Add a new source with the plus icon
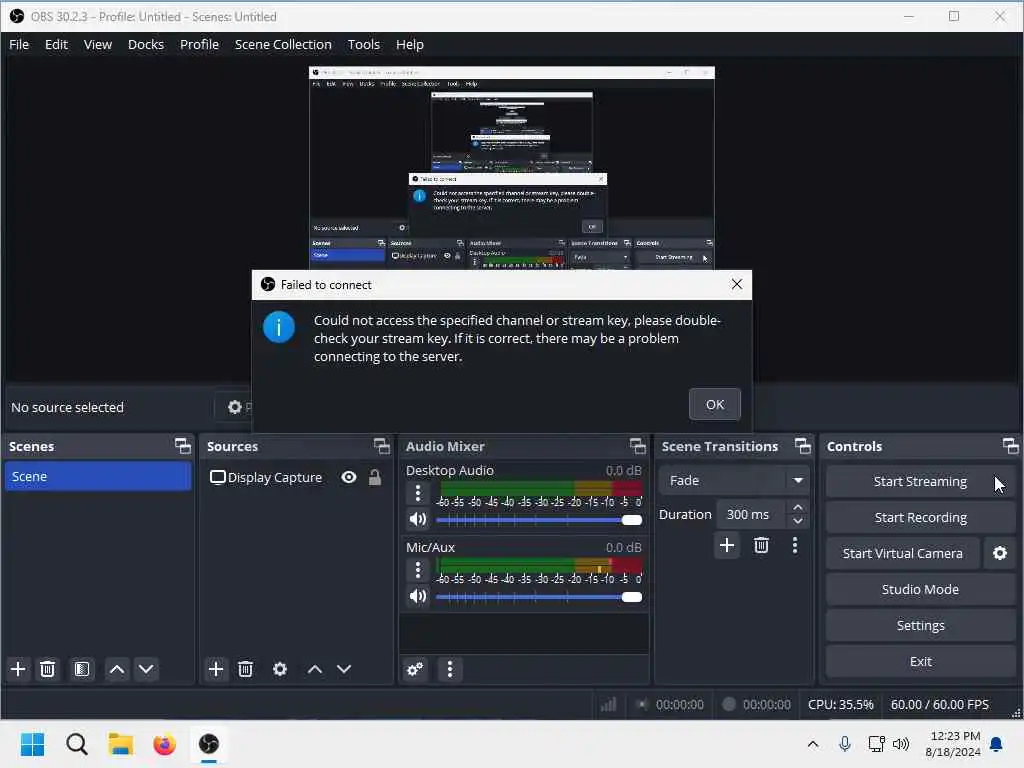The height and width of the screenshot is (768, 1024). tap(216, 669)
